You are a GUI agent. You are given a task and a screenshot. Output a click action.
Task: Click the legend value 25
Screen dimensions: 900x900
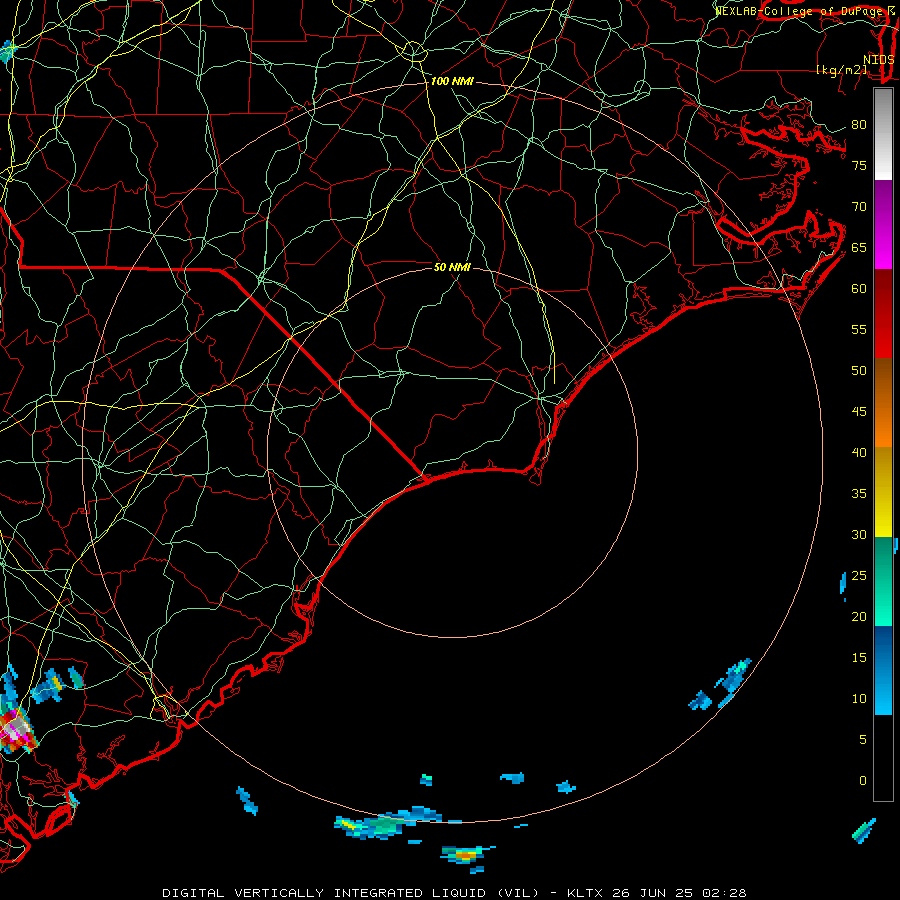pos(859,576)
